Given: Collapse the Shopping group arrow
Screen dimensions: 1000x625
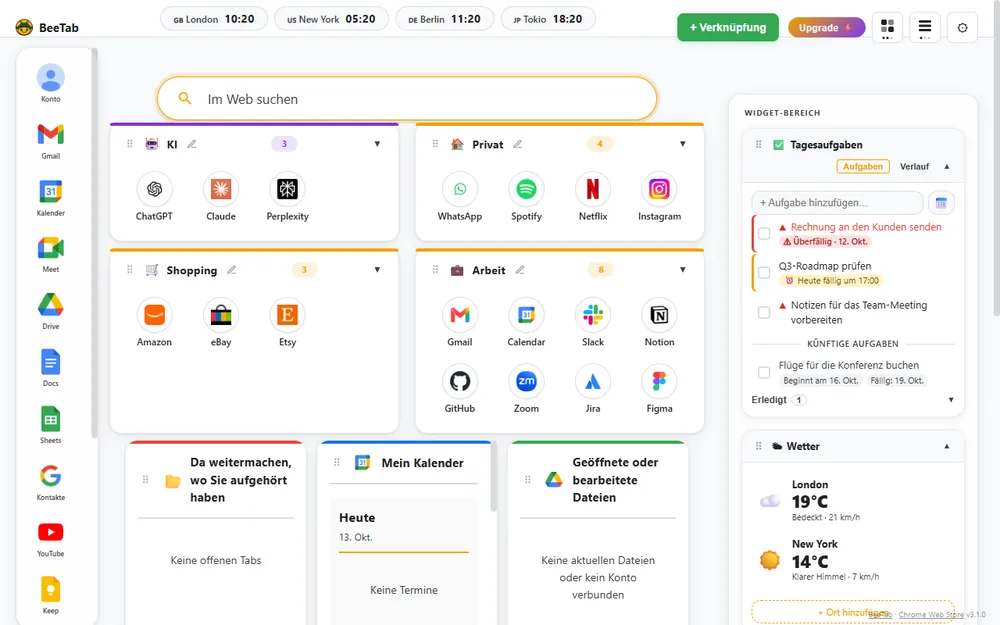Looking at the screenshot, I should [x=377, y=270].
